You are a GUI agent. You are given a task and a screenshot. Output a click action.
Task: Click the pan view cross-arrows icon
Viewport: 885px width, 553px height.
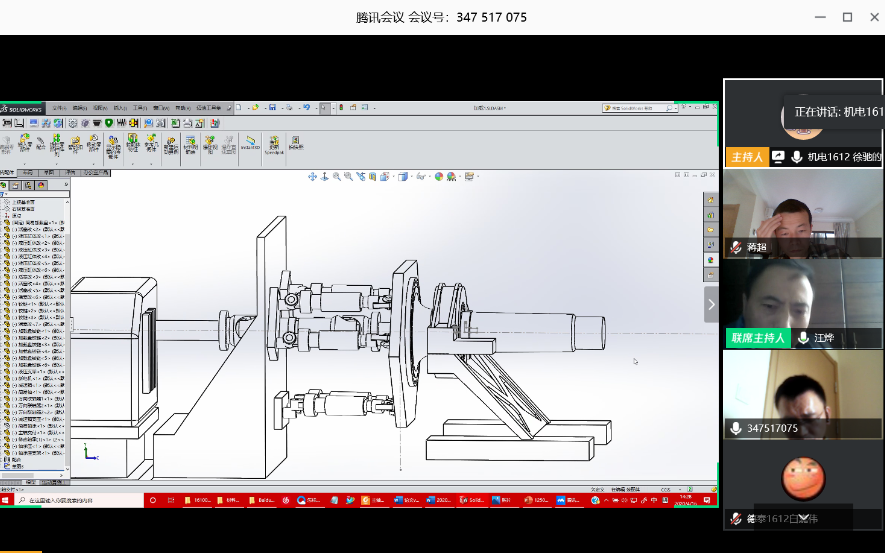tap(312, 177)
